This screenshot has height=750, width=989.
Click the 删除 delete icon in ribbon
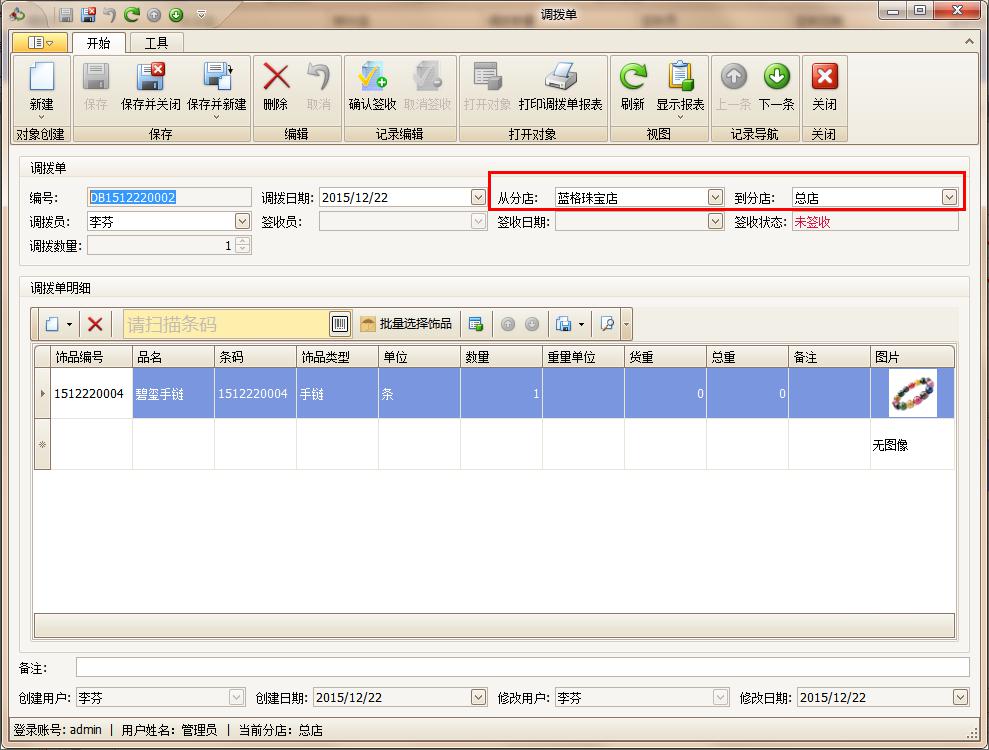(x=276, y=77)
